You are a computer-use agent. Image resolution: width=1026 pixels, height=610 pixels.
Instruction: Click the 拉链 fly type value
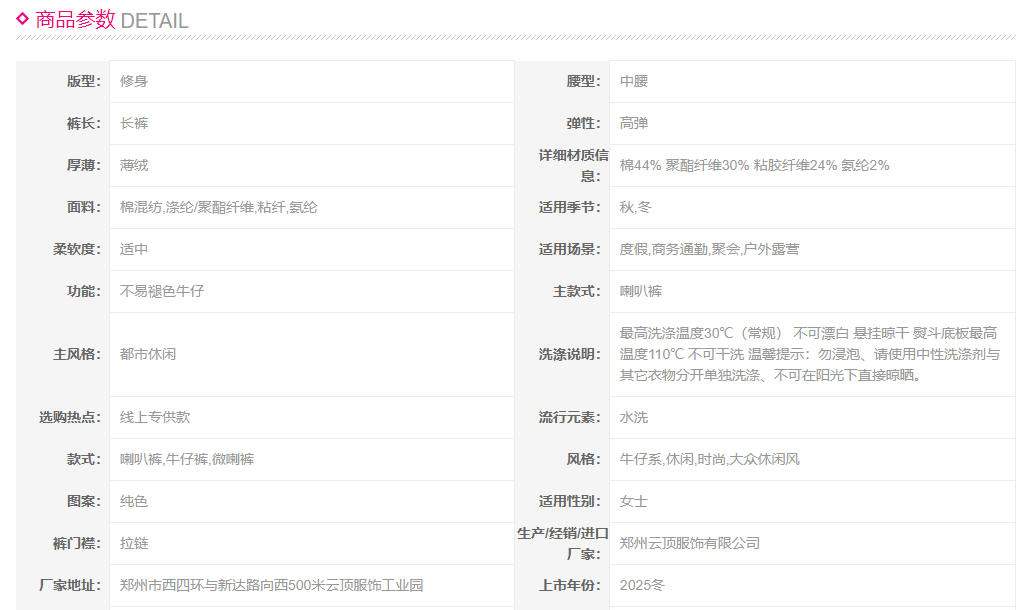click(134, 543)
